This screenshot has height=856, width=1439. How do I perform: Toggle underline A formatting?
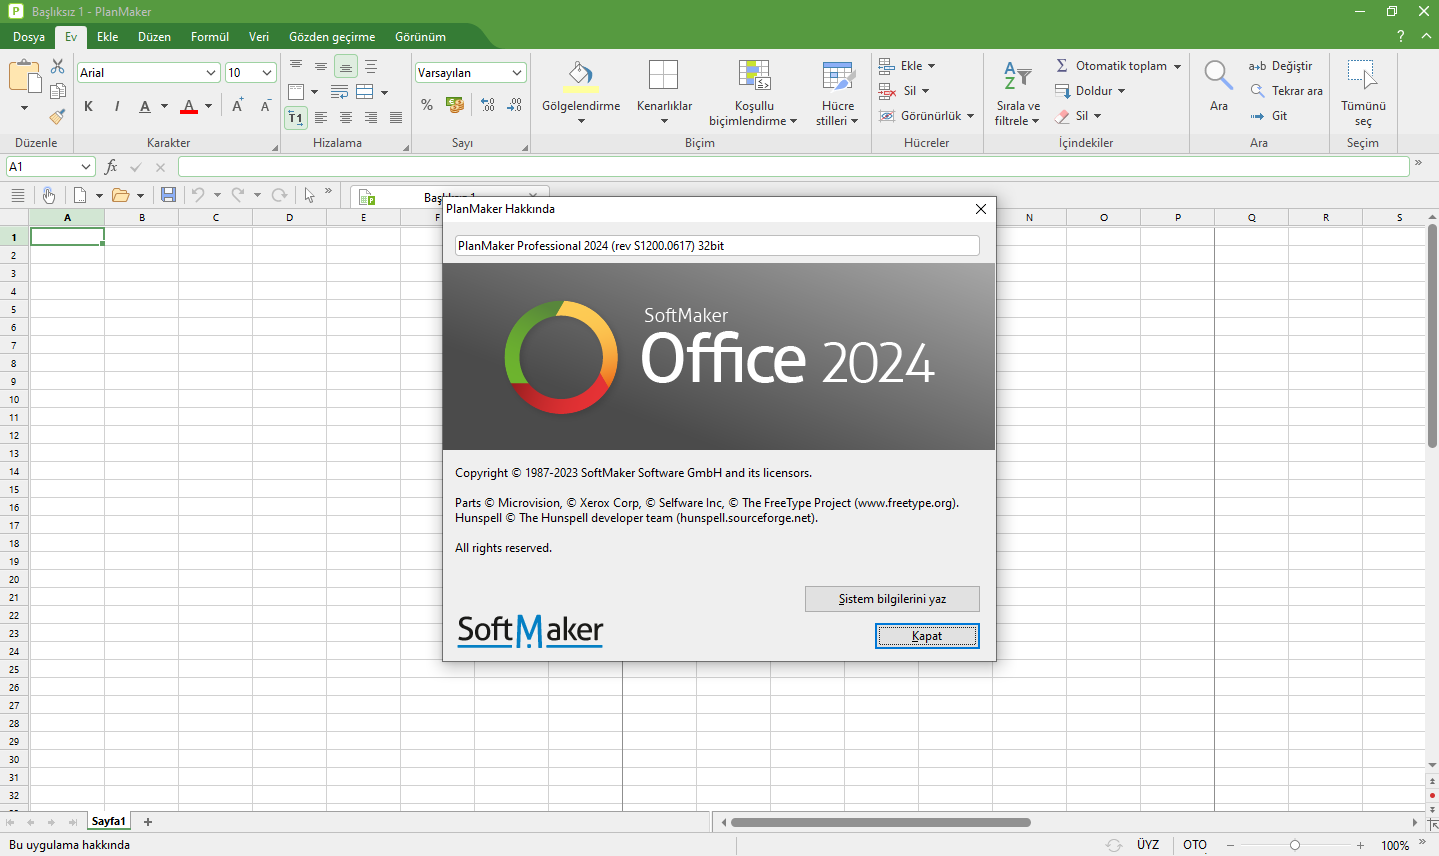click(x=145, y=106)
